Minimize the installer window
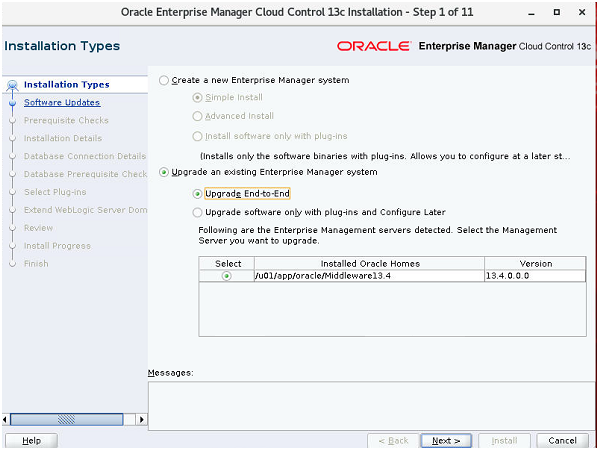Screen dimensions: 598x452 pyautogui.click(x=531, y=13)
